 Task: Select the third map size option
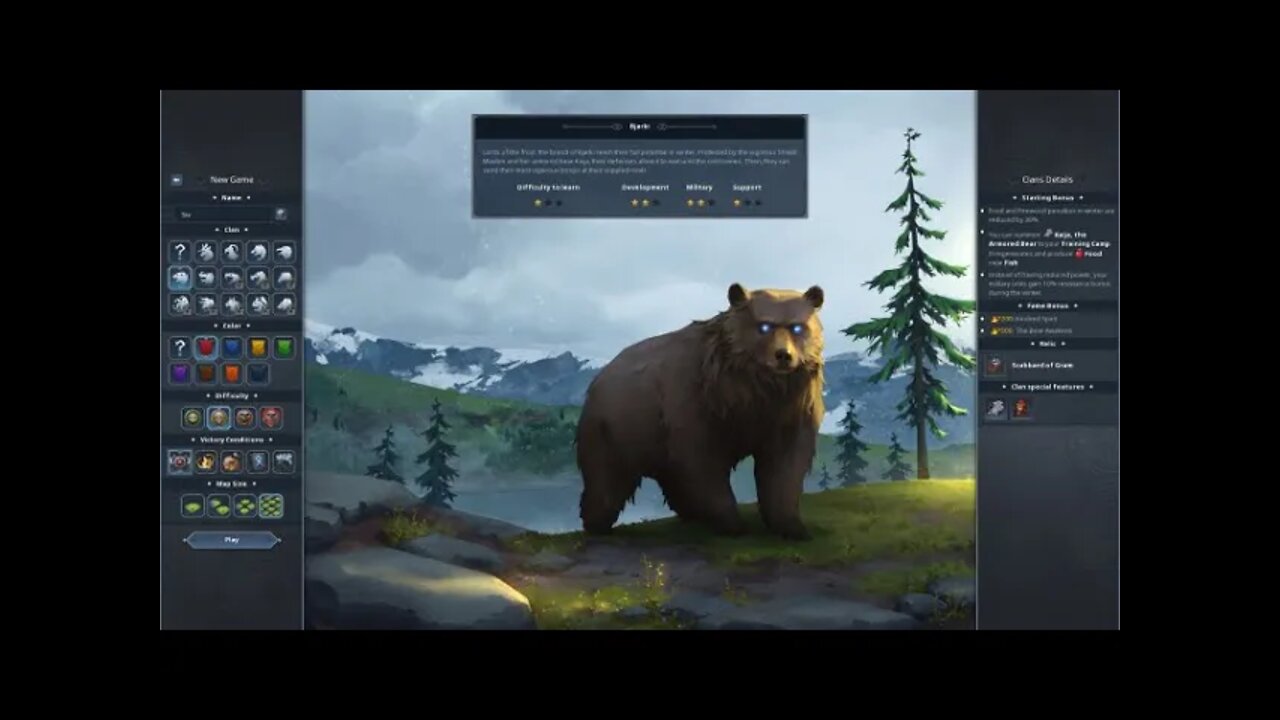(x=245, y=505)
